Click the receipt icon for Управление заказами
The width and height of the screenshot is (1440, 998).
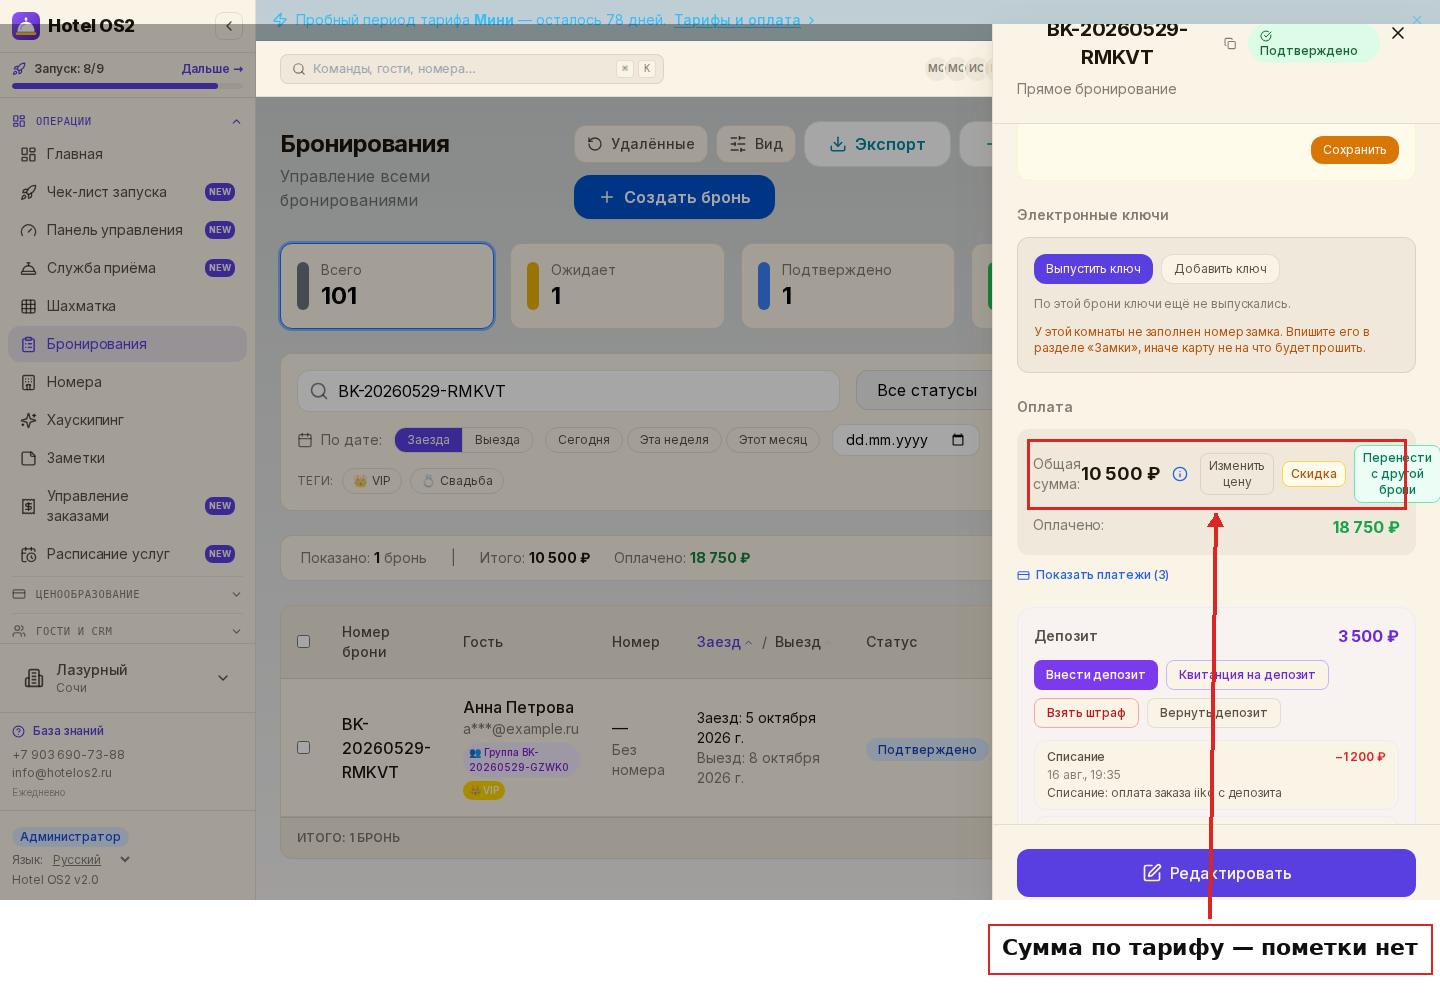pos(29,506)
